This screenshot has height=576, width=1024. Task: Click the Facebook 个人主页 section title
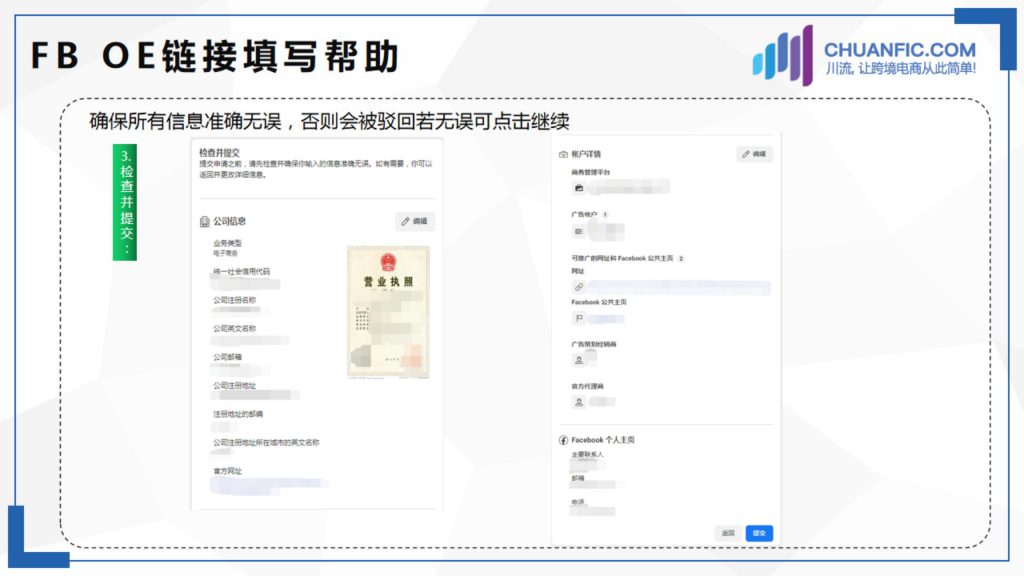pos(603,440)
